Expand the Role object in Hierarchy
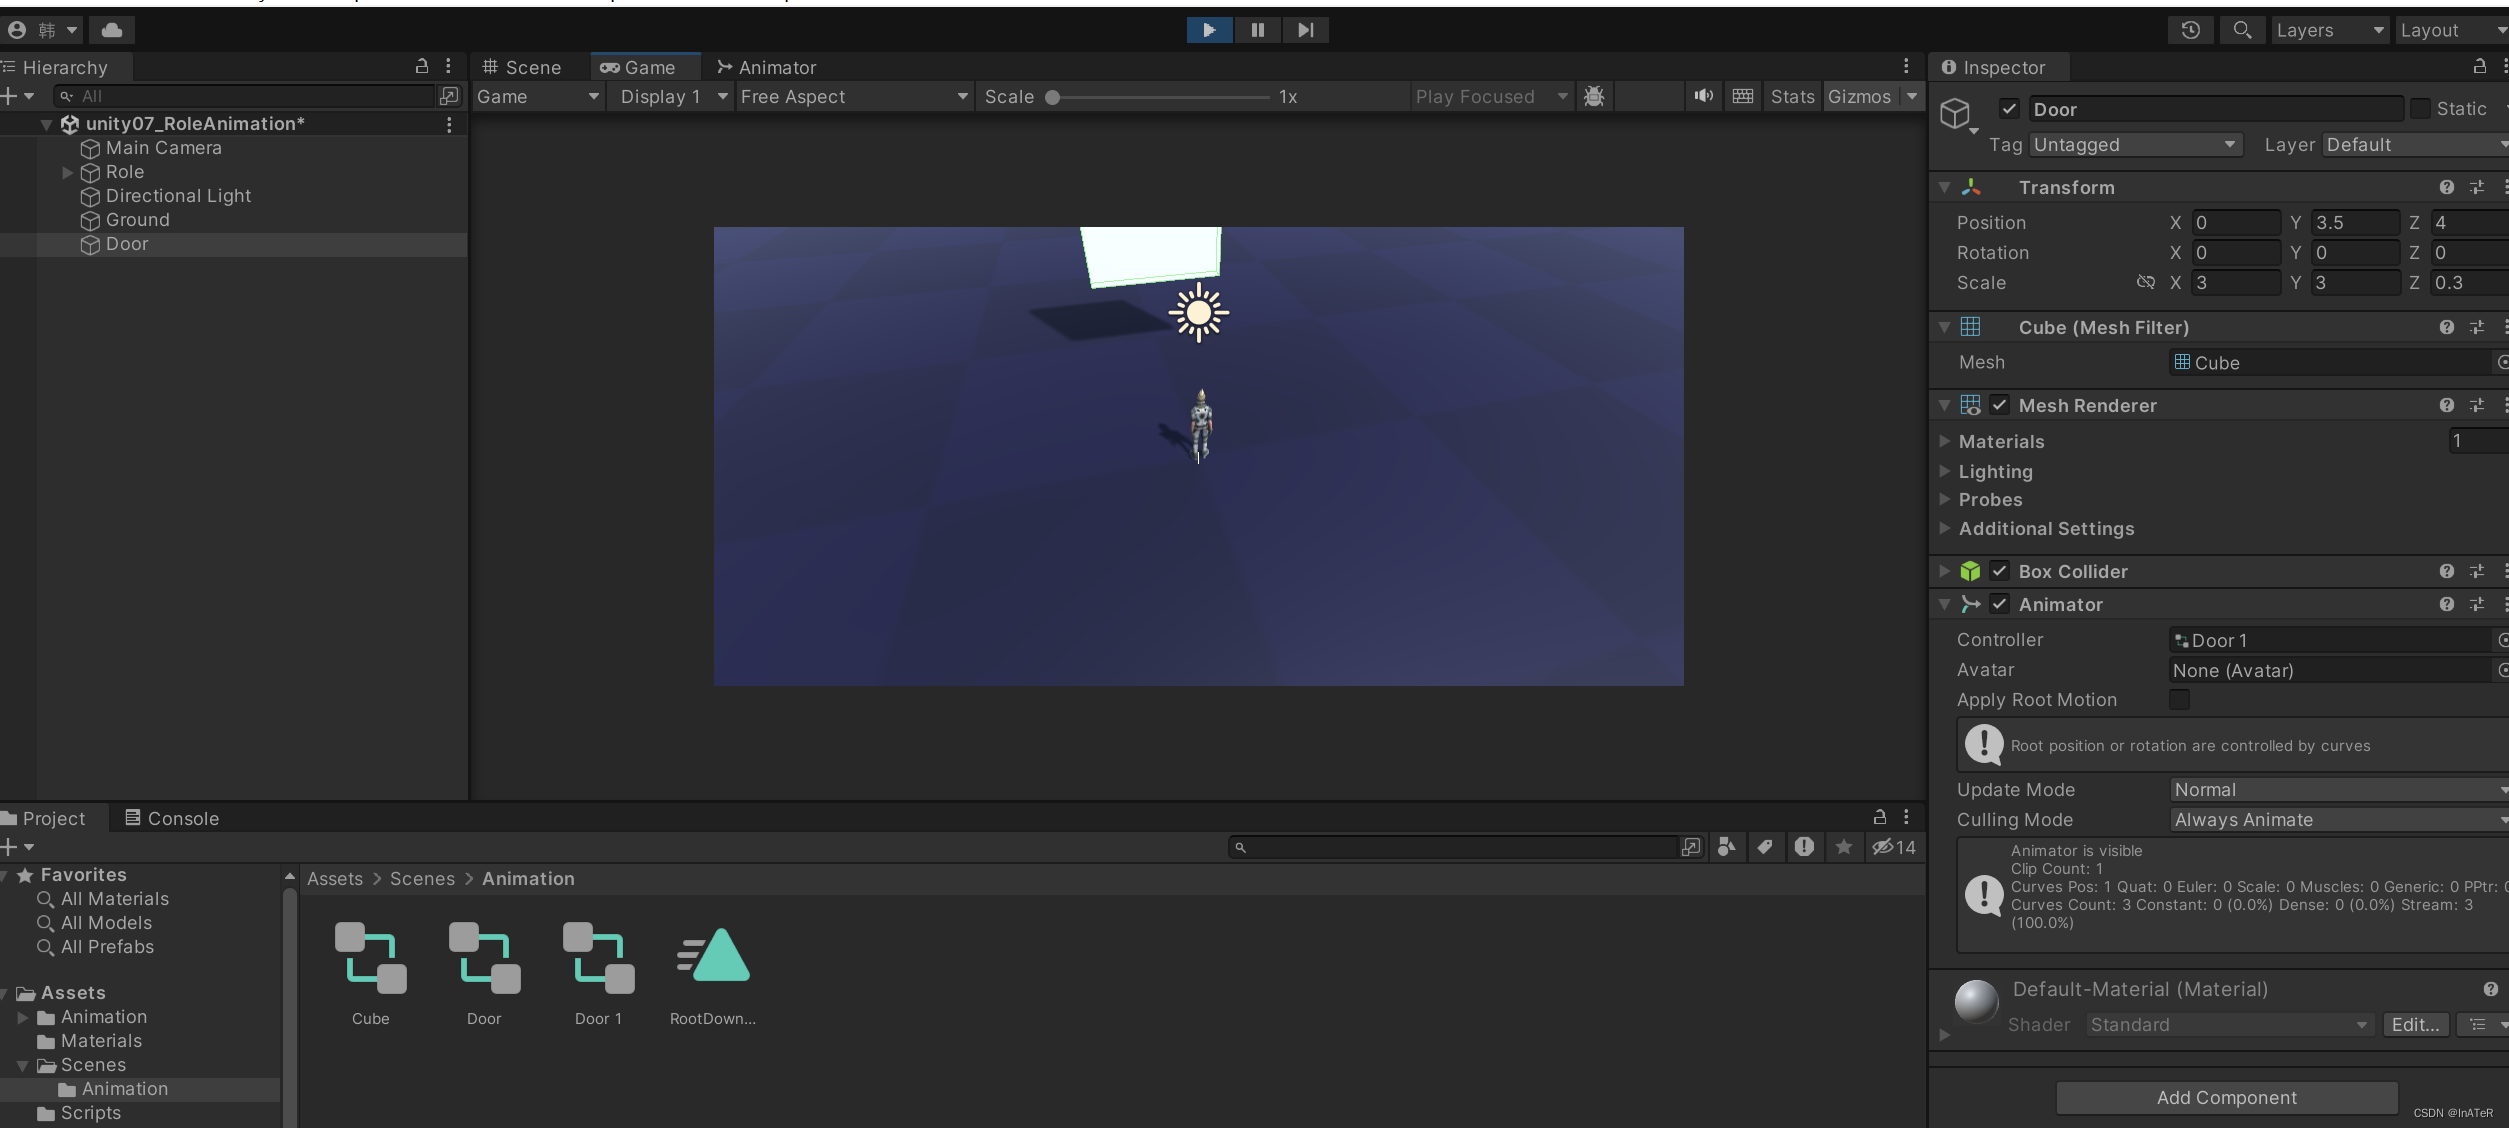Screen dimensions: 2509x1128 (x=67, y=172)
